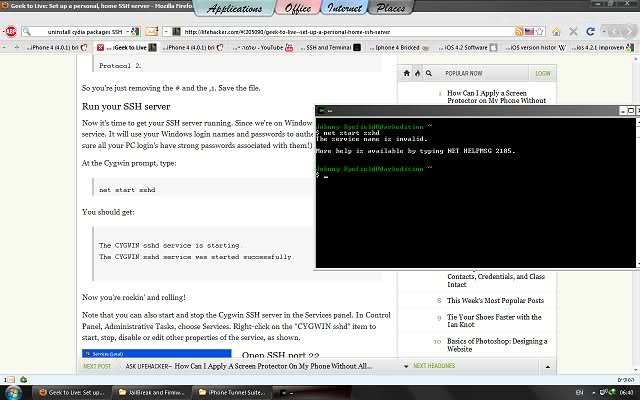This screenshot has width=640, height=400.
Task: Switch to first iPhone 4 (4.0.1) tab
Action: click(x=56, y=48)
